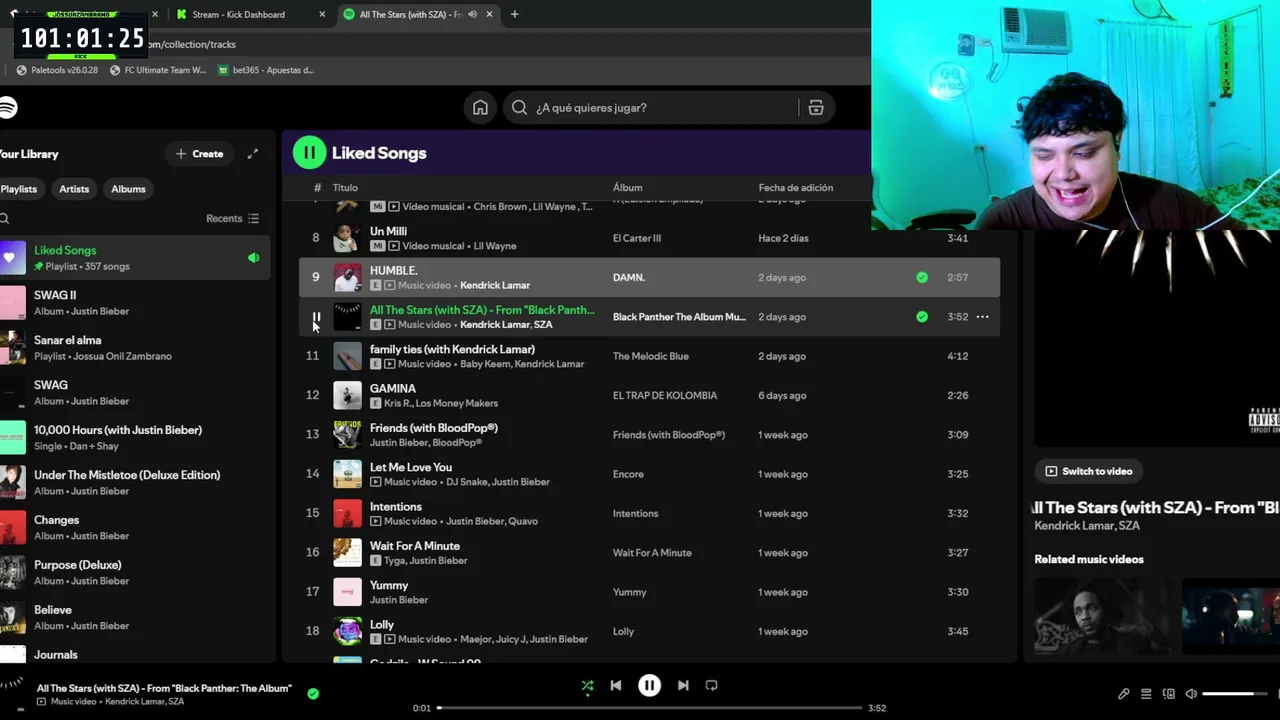Toggle shuffle in the player bar
1280x720 pixels.
coord(588,686)
